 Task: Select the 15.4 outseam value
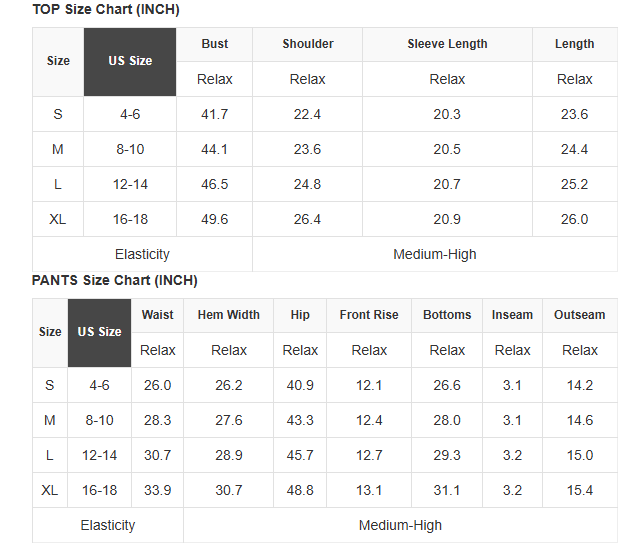580,490
